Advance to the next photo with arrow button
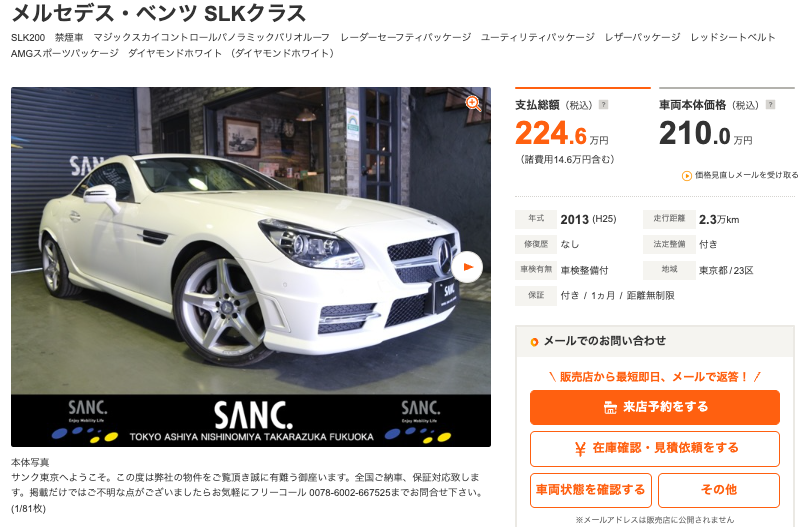 [467, 267]
